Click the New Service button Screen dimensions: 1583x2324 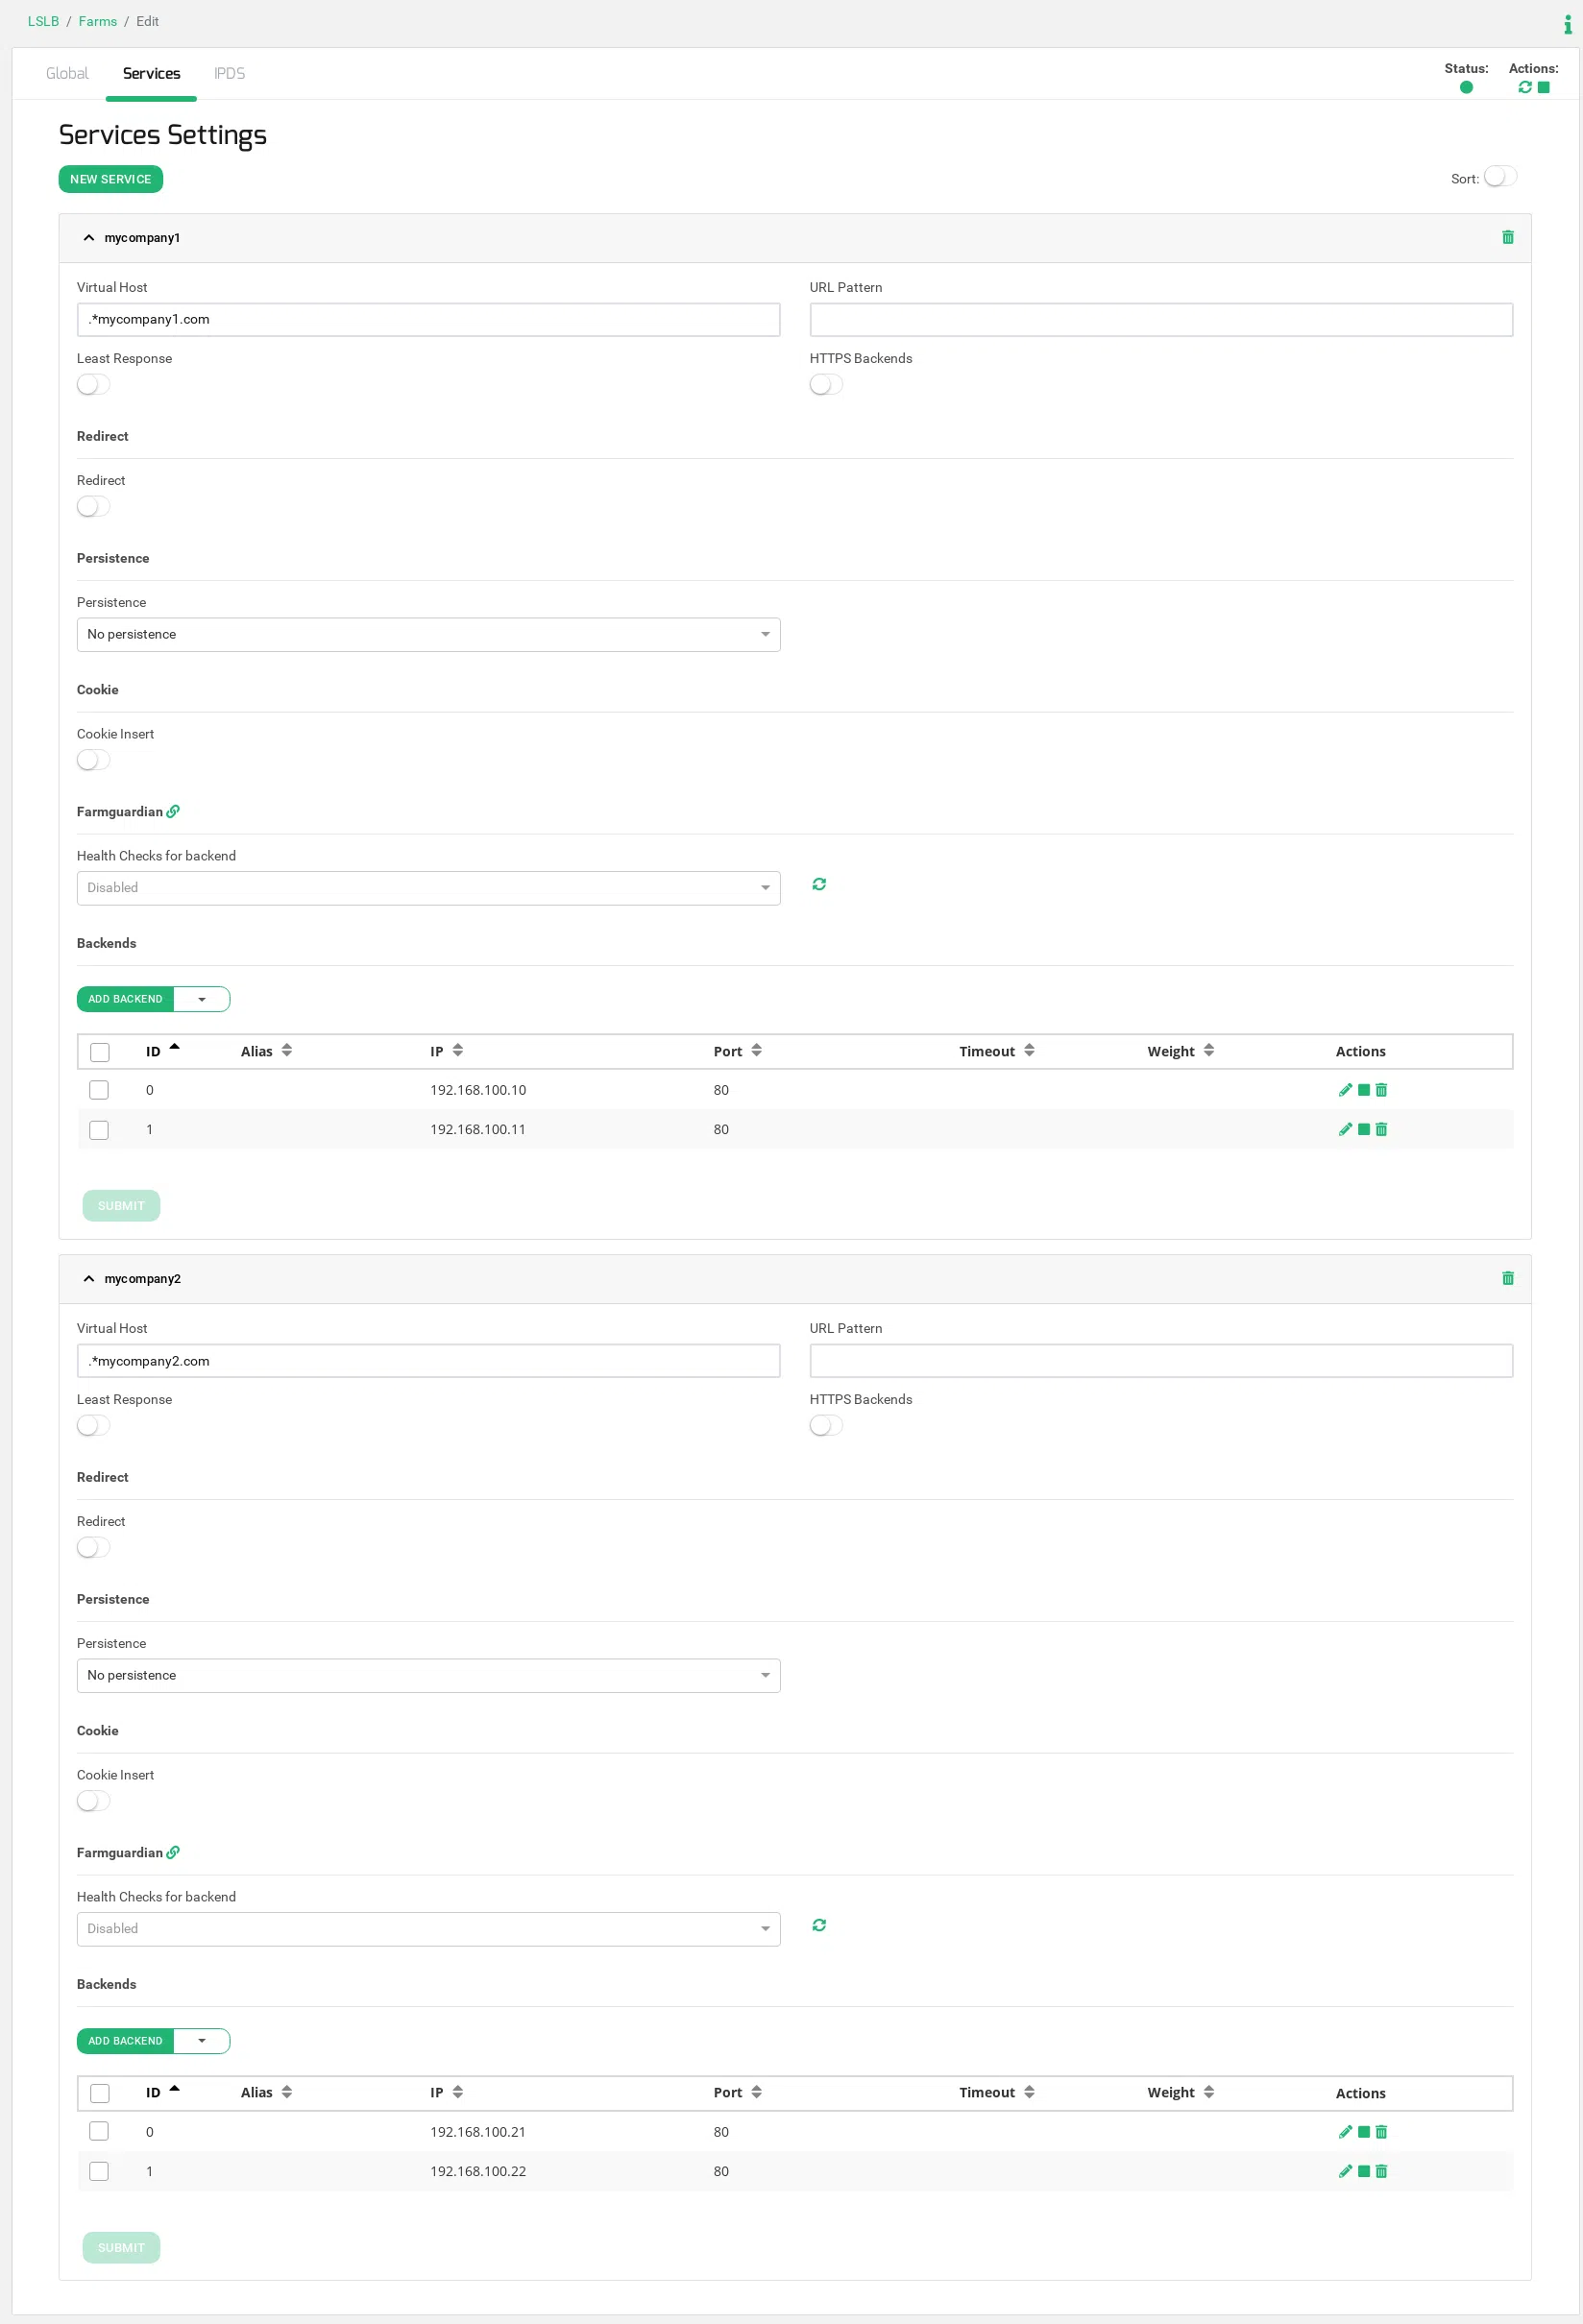pyautogui.click(x=110, y=179)
